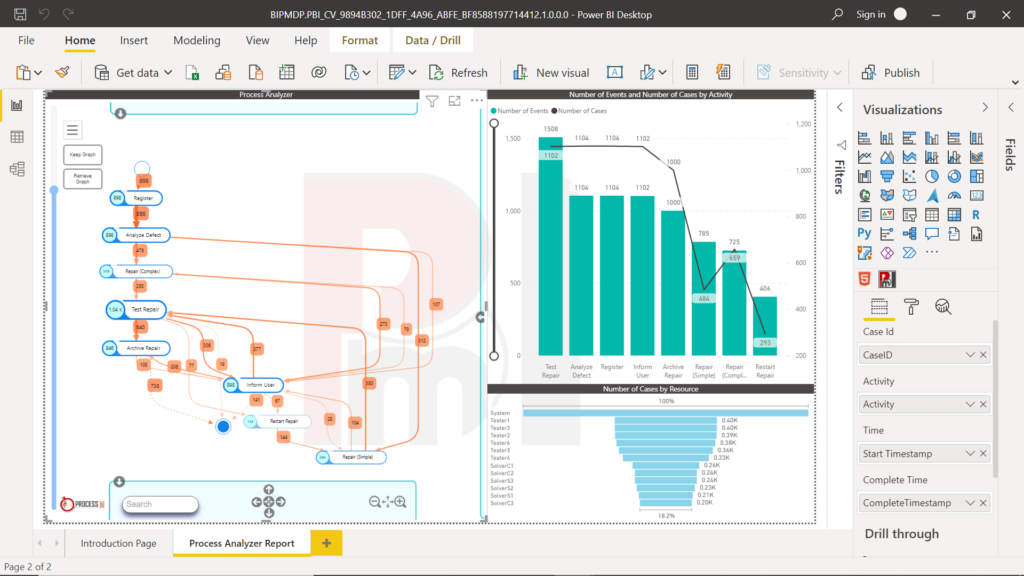This screenshot has width=1024, height=576.
Task: Select the pie chart visualization icon
Action: pos(933,176)
